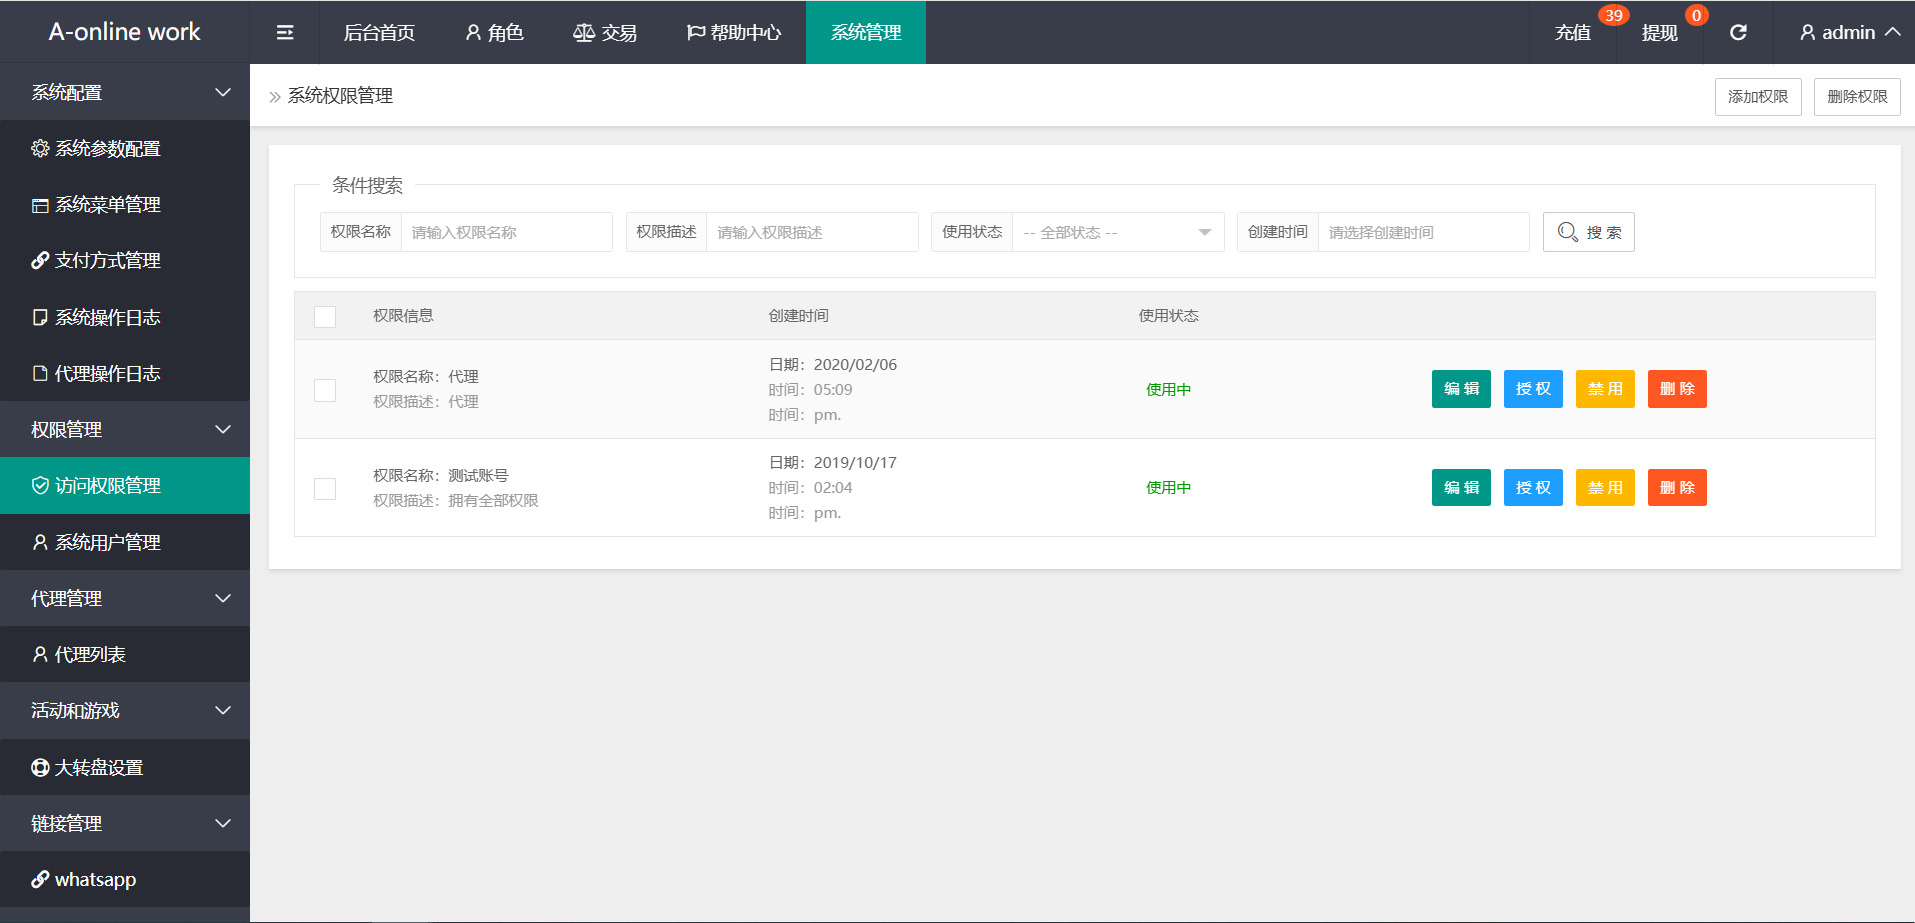Toggle the select-all checkbox in table header
This screenshot has width=1915, height=923.
click(x=325, y=317)
